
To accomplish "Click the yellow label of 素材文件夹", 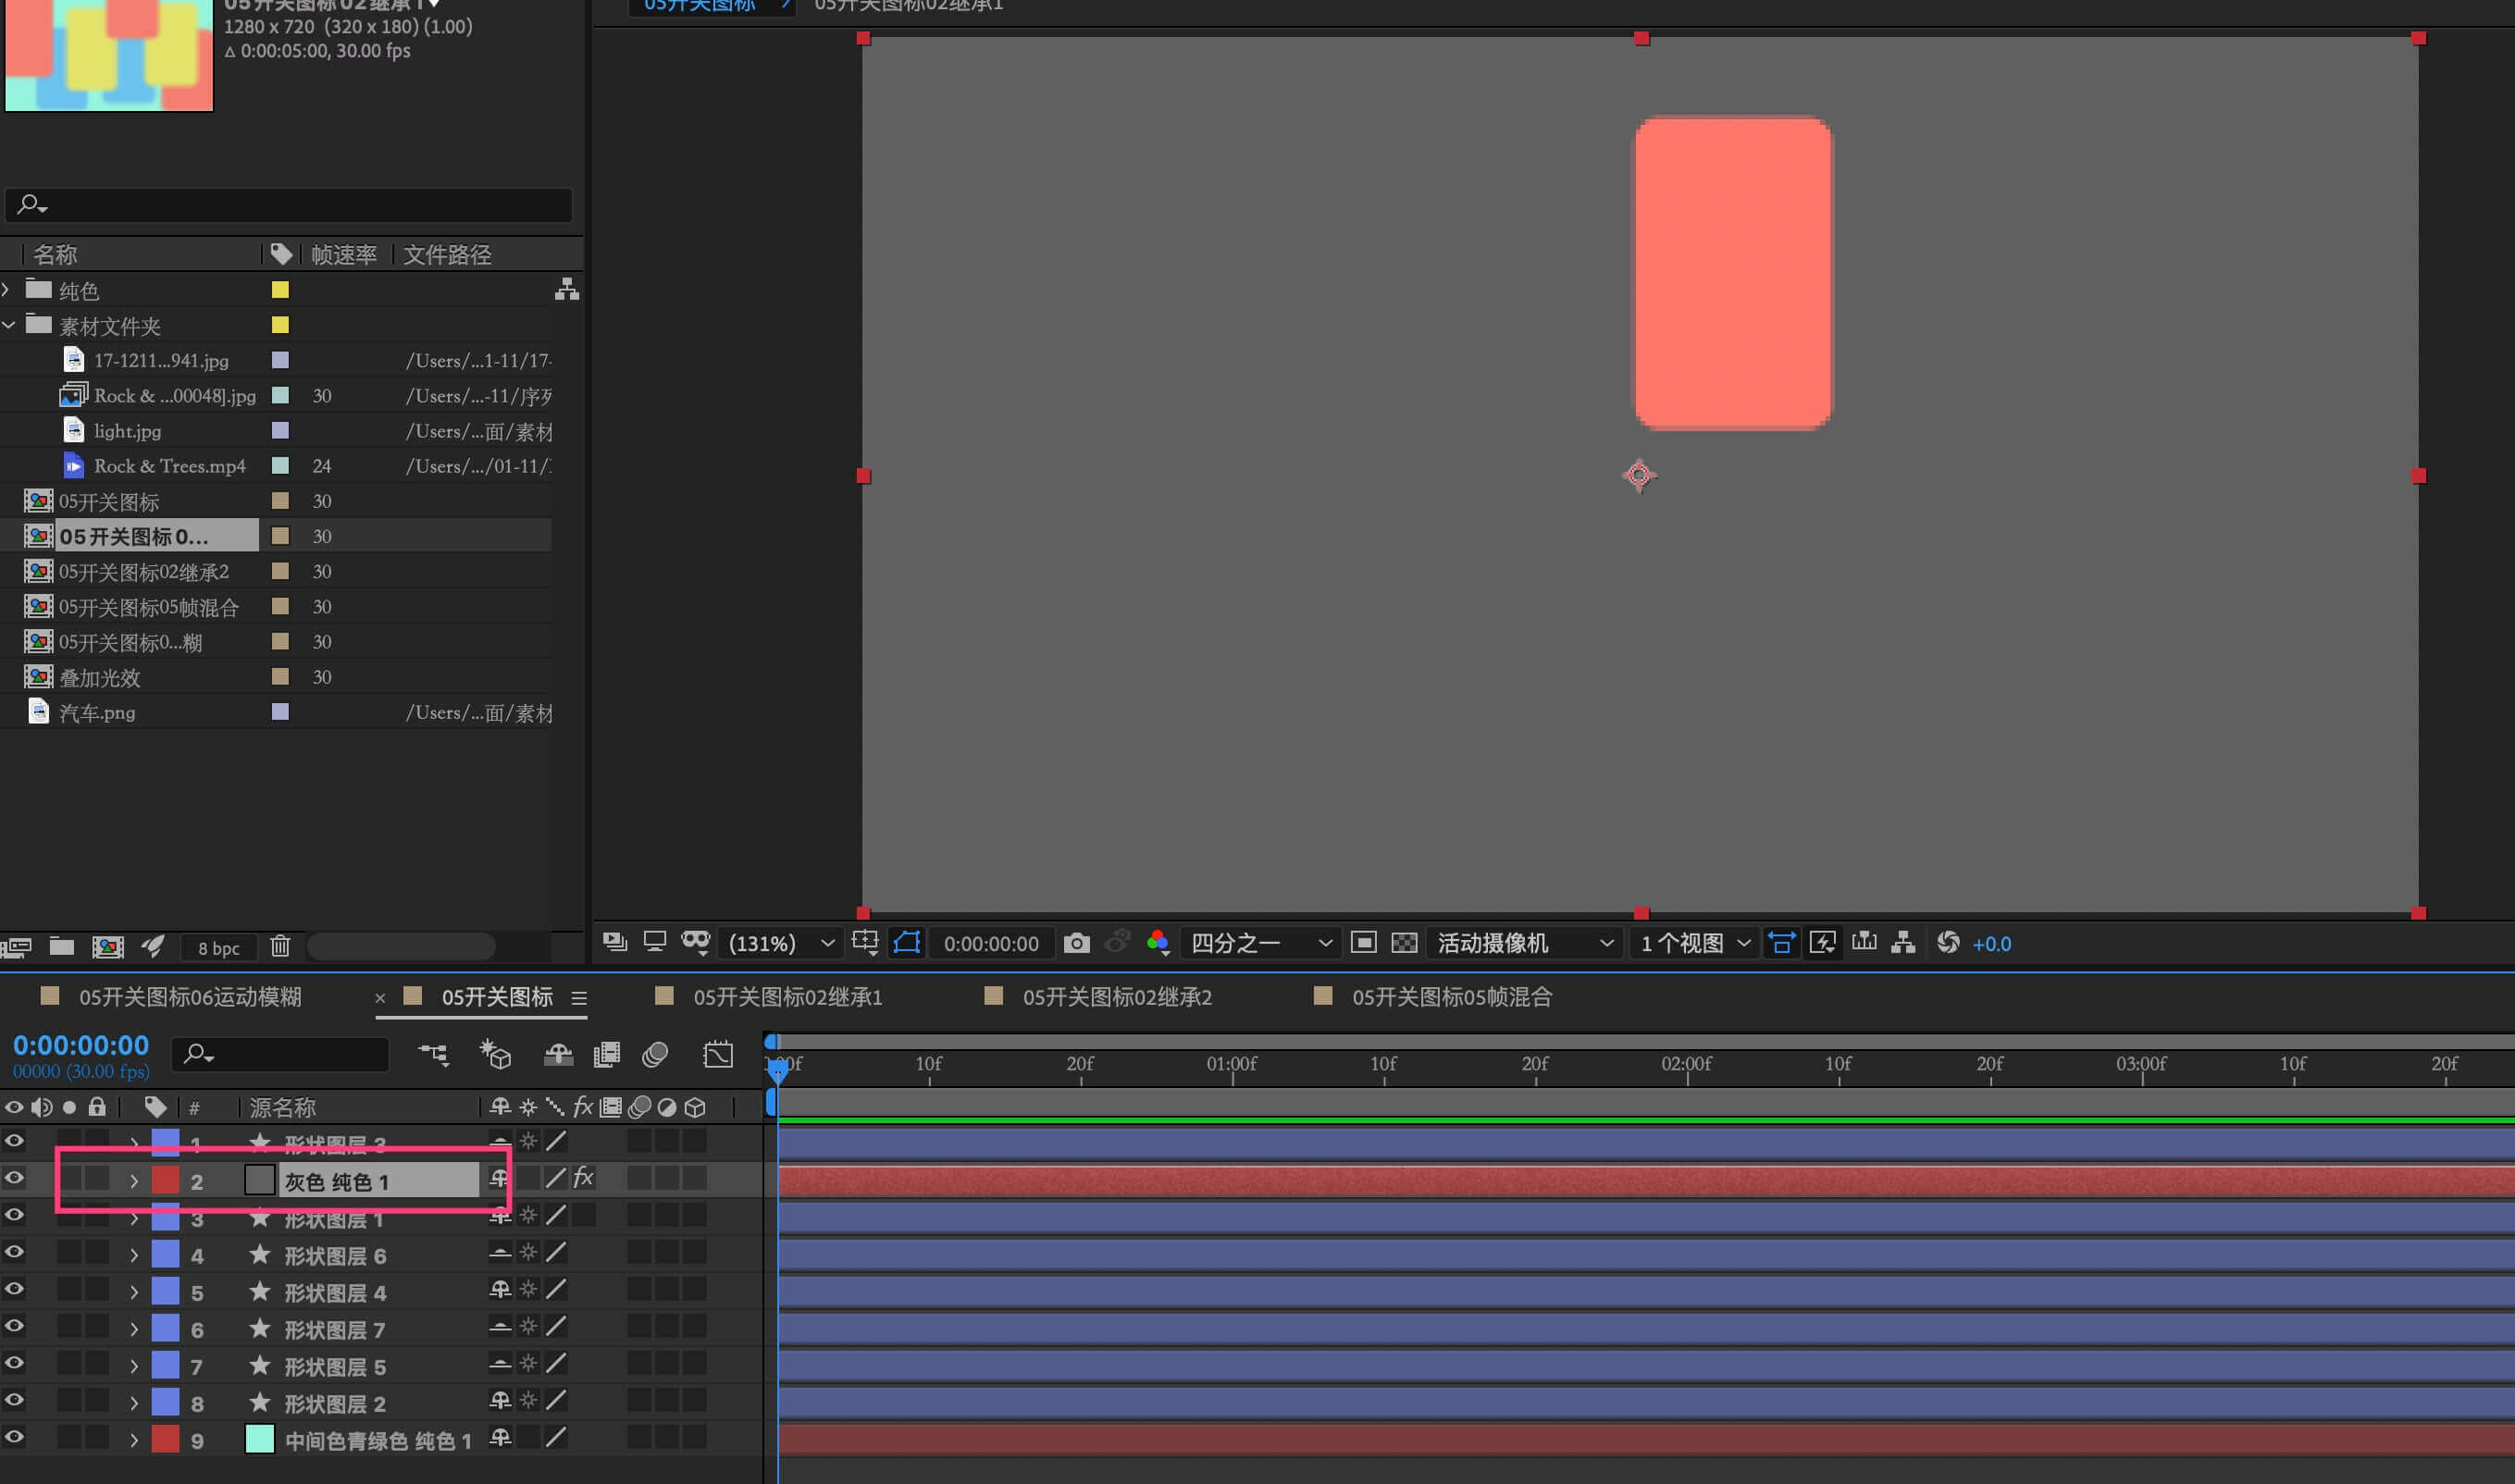I will pos(280,325).
